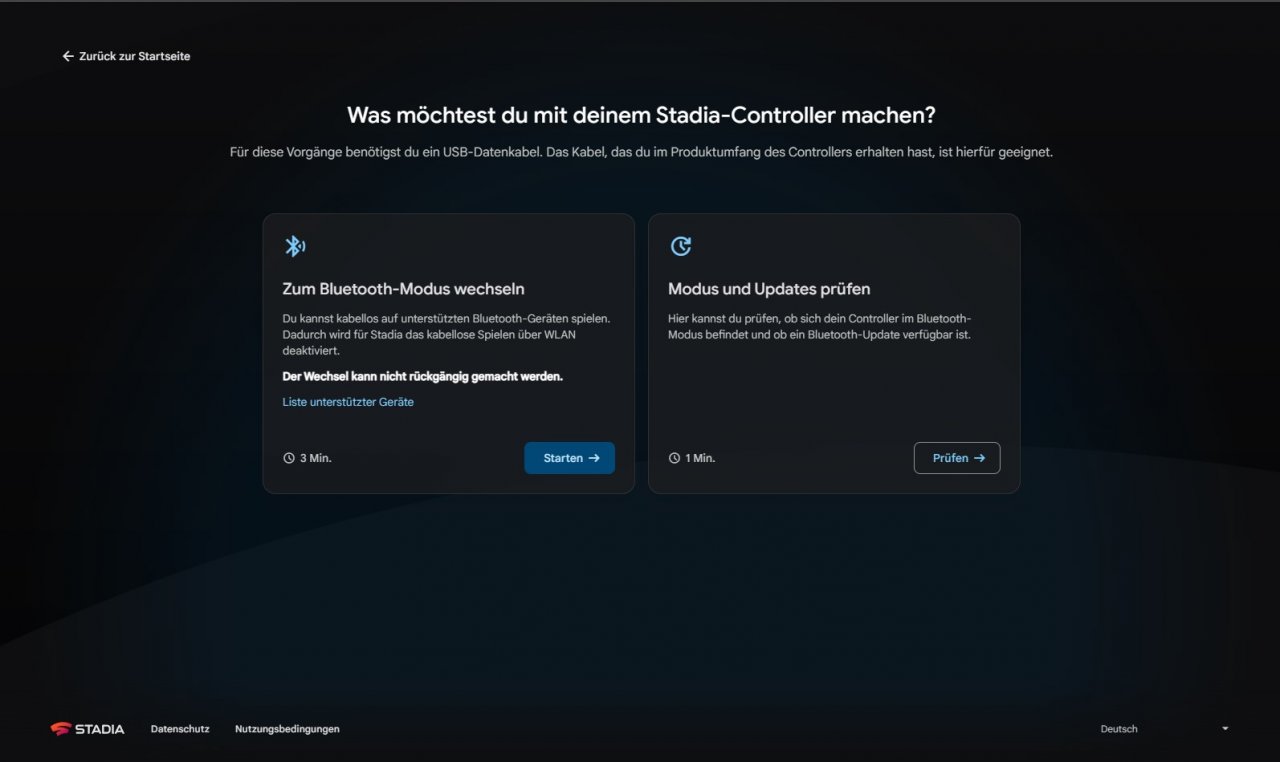Open the Nutzungsbedingungen link
The height and width of the screenshot is (762, 1280).
[287, 729]
